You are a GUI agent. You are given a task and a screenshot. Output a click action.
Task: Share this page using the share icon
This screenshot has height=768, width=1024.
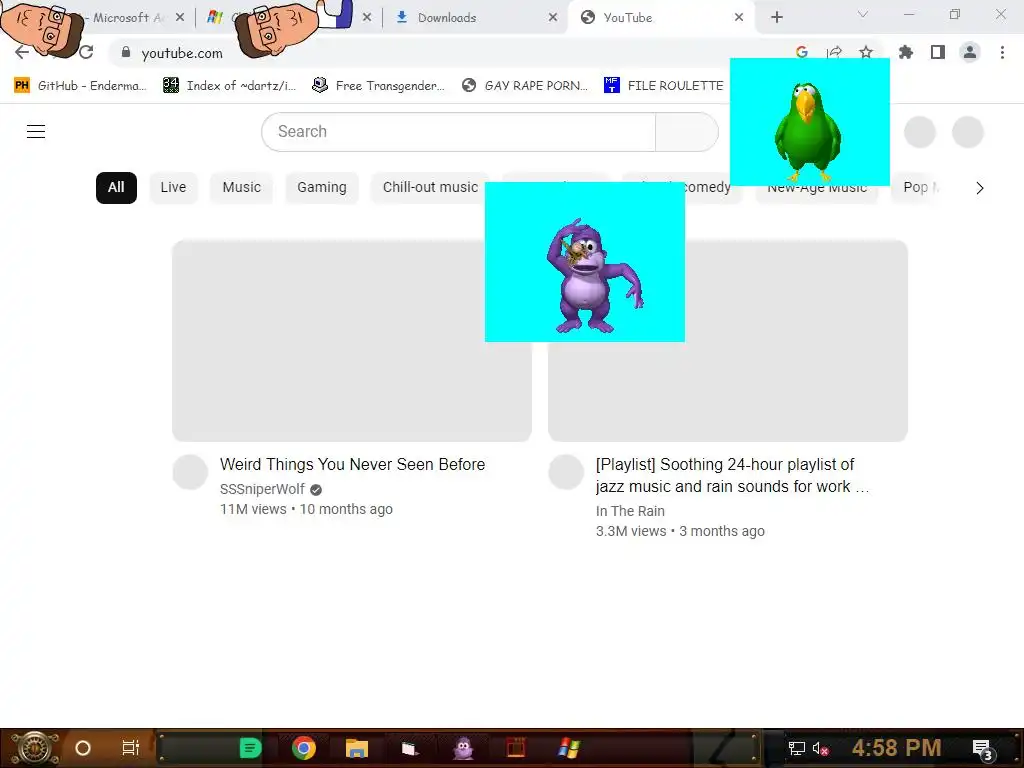pyautogui.click(x=834, y=52)
